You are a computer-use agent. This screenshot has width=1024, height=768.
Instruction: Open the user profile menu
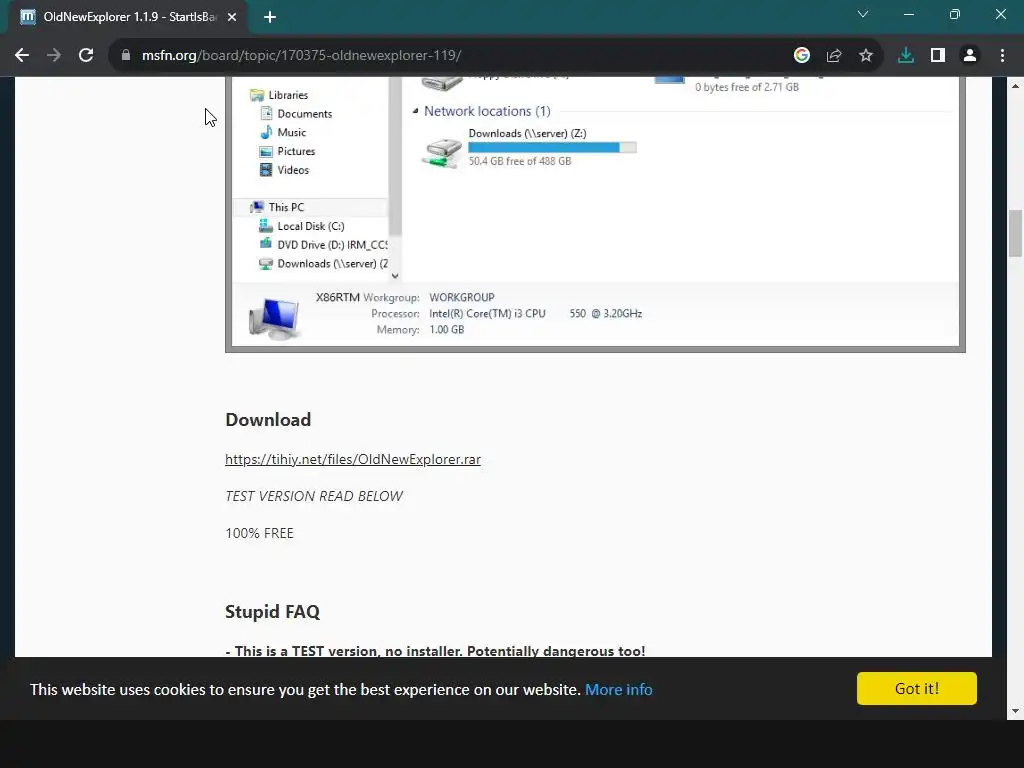(970, 56)
